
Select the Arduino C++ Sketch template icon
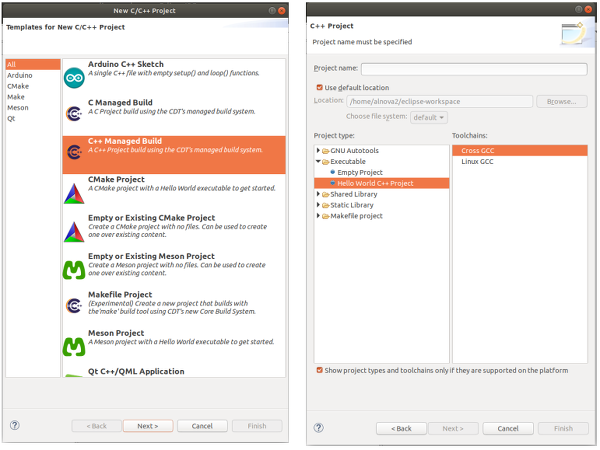[x=74, y=78]
